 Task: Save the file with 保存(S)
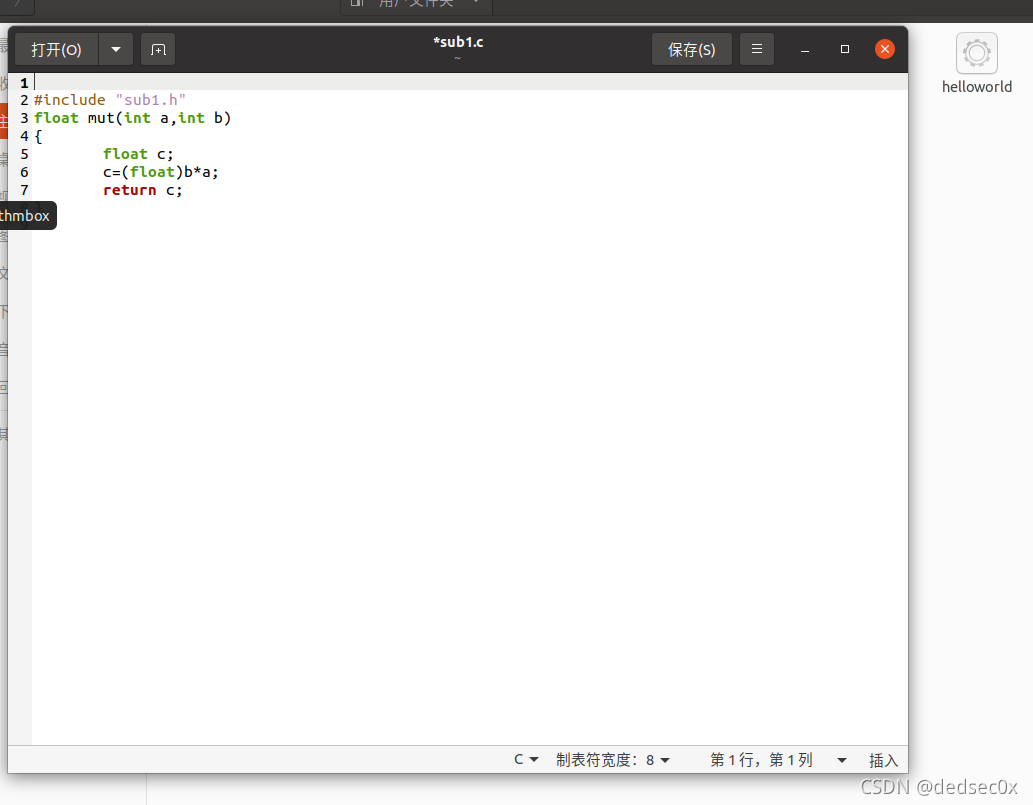click(x=692, y=49)
